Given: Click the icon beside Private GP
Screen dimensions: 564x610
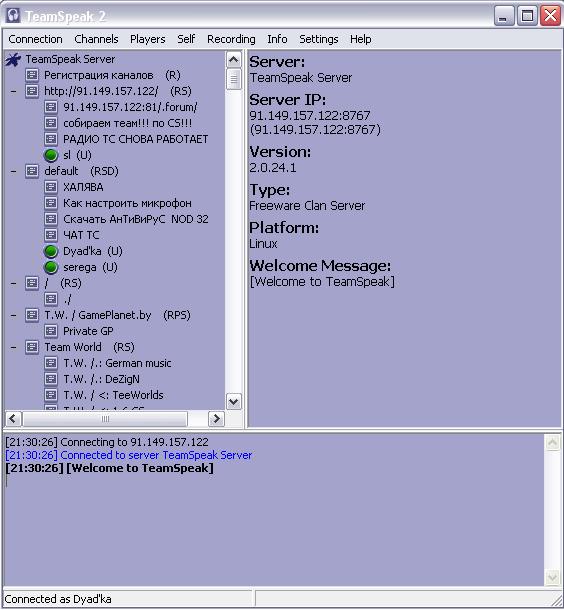Looking at the screenshot, I should click(x=51, y=331).
